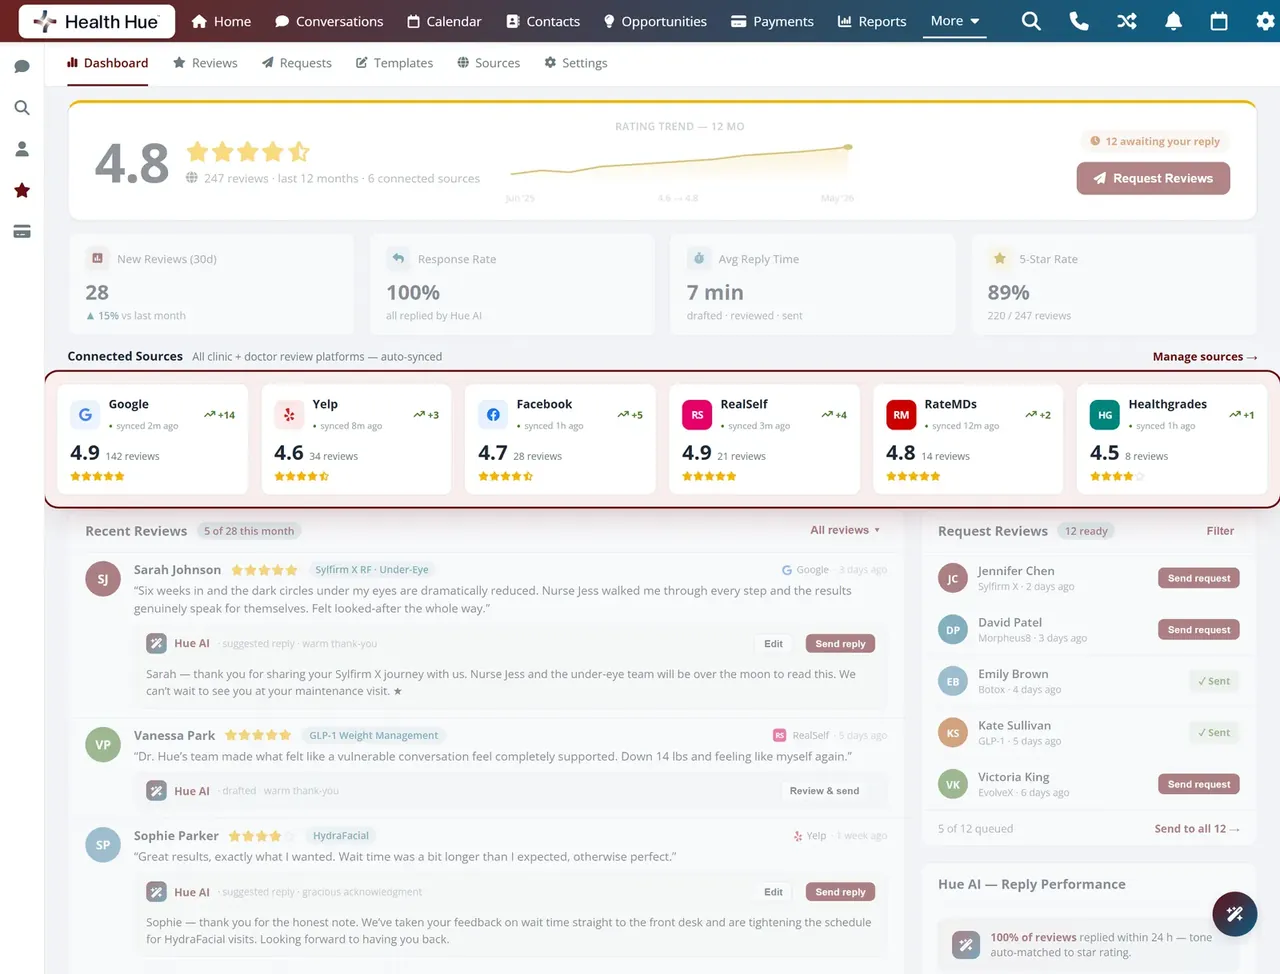The image size is (1280, 974).
Task: Click GLP-1 Weight Management tag
Action: 373,735
